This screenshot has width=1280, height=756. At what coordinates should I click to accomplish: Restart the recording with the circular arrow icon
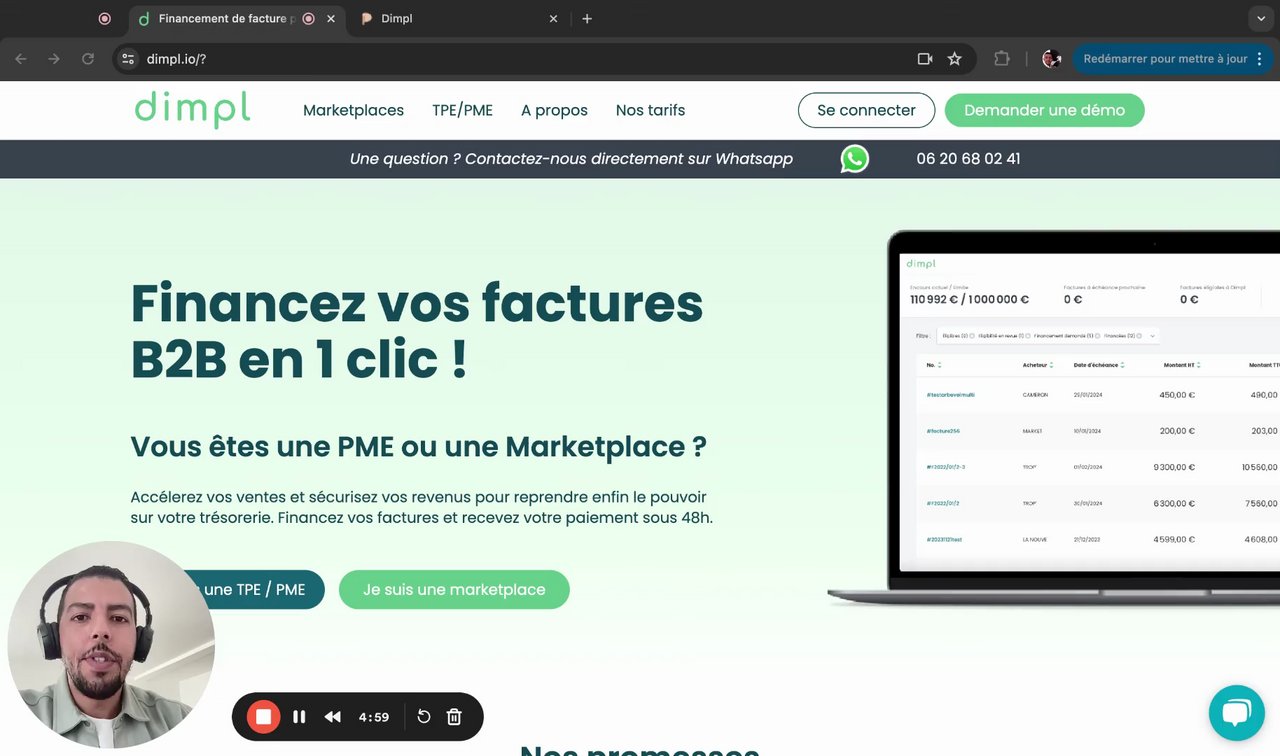(x=424, y=717)
